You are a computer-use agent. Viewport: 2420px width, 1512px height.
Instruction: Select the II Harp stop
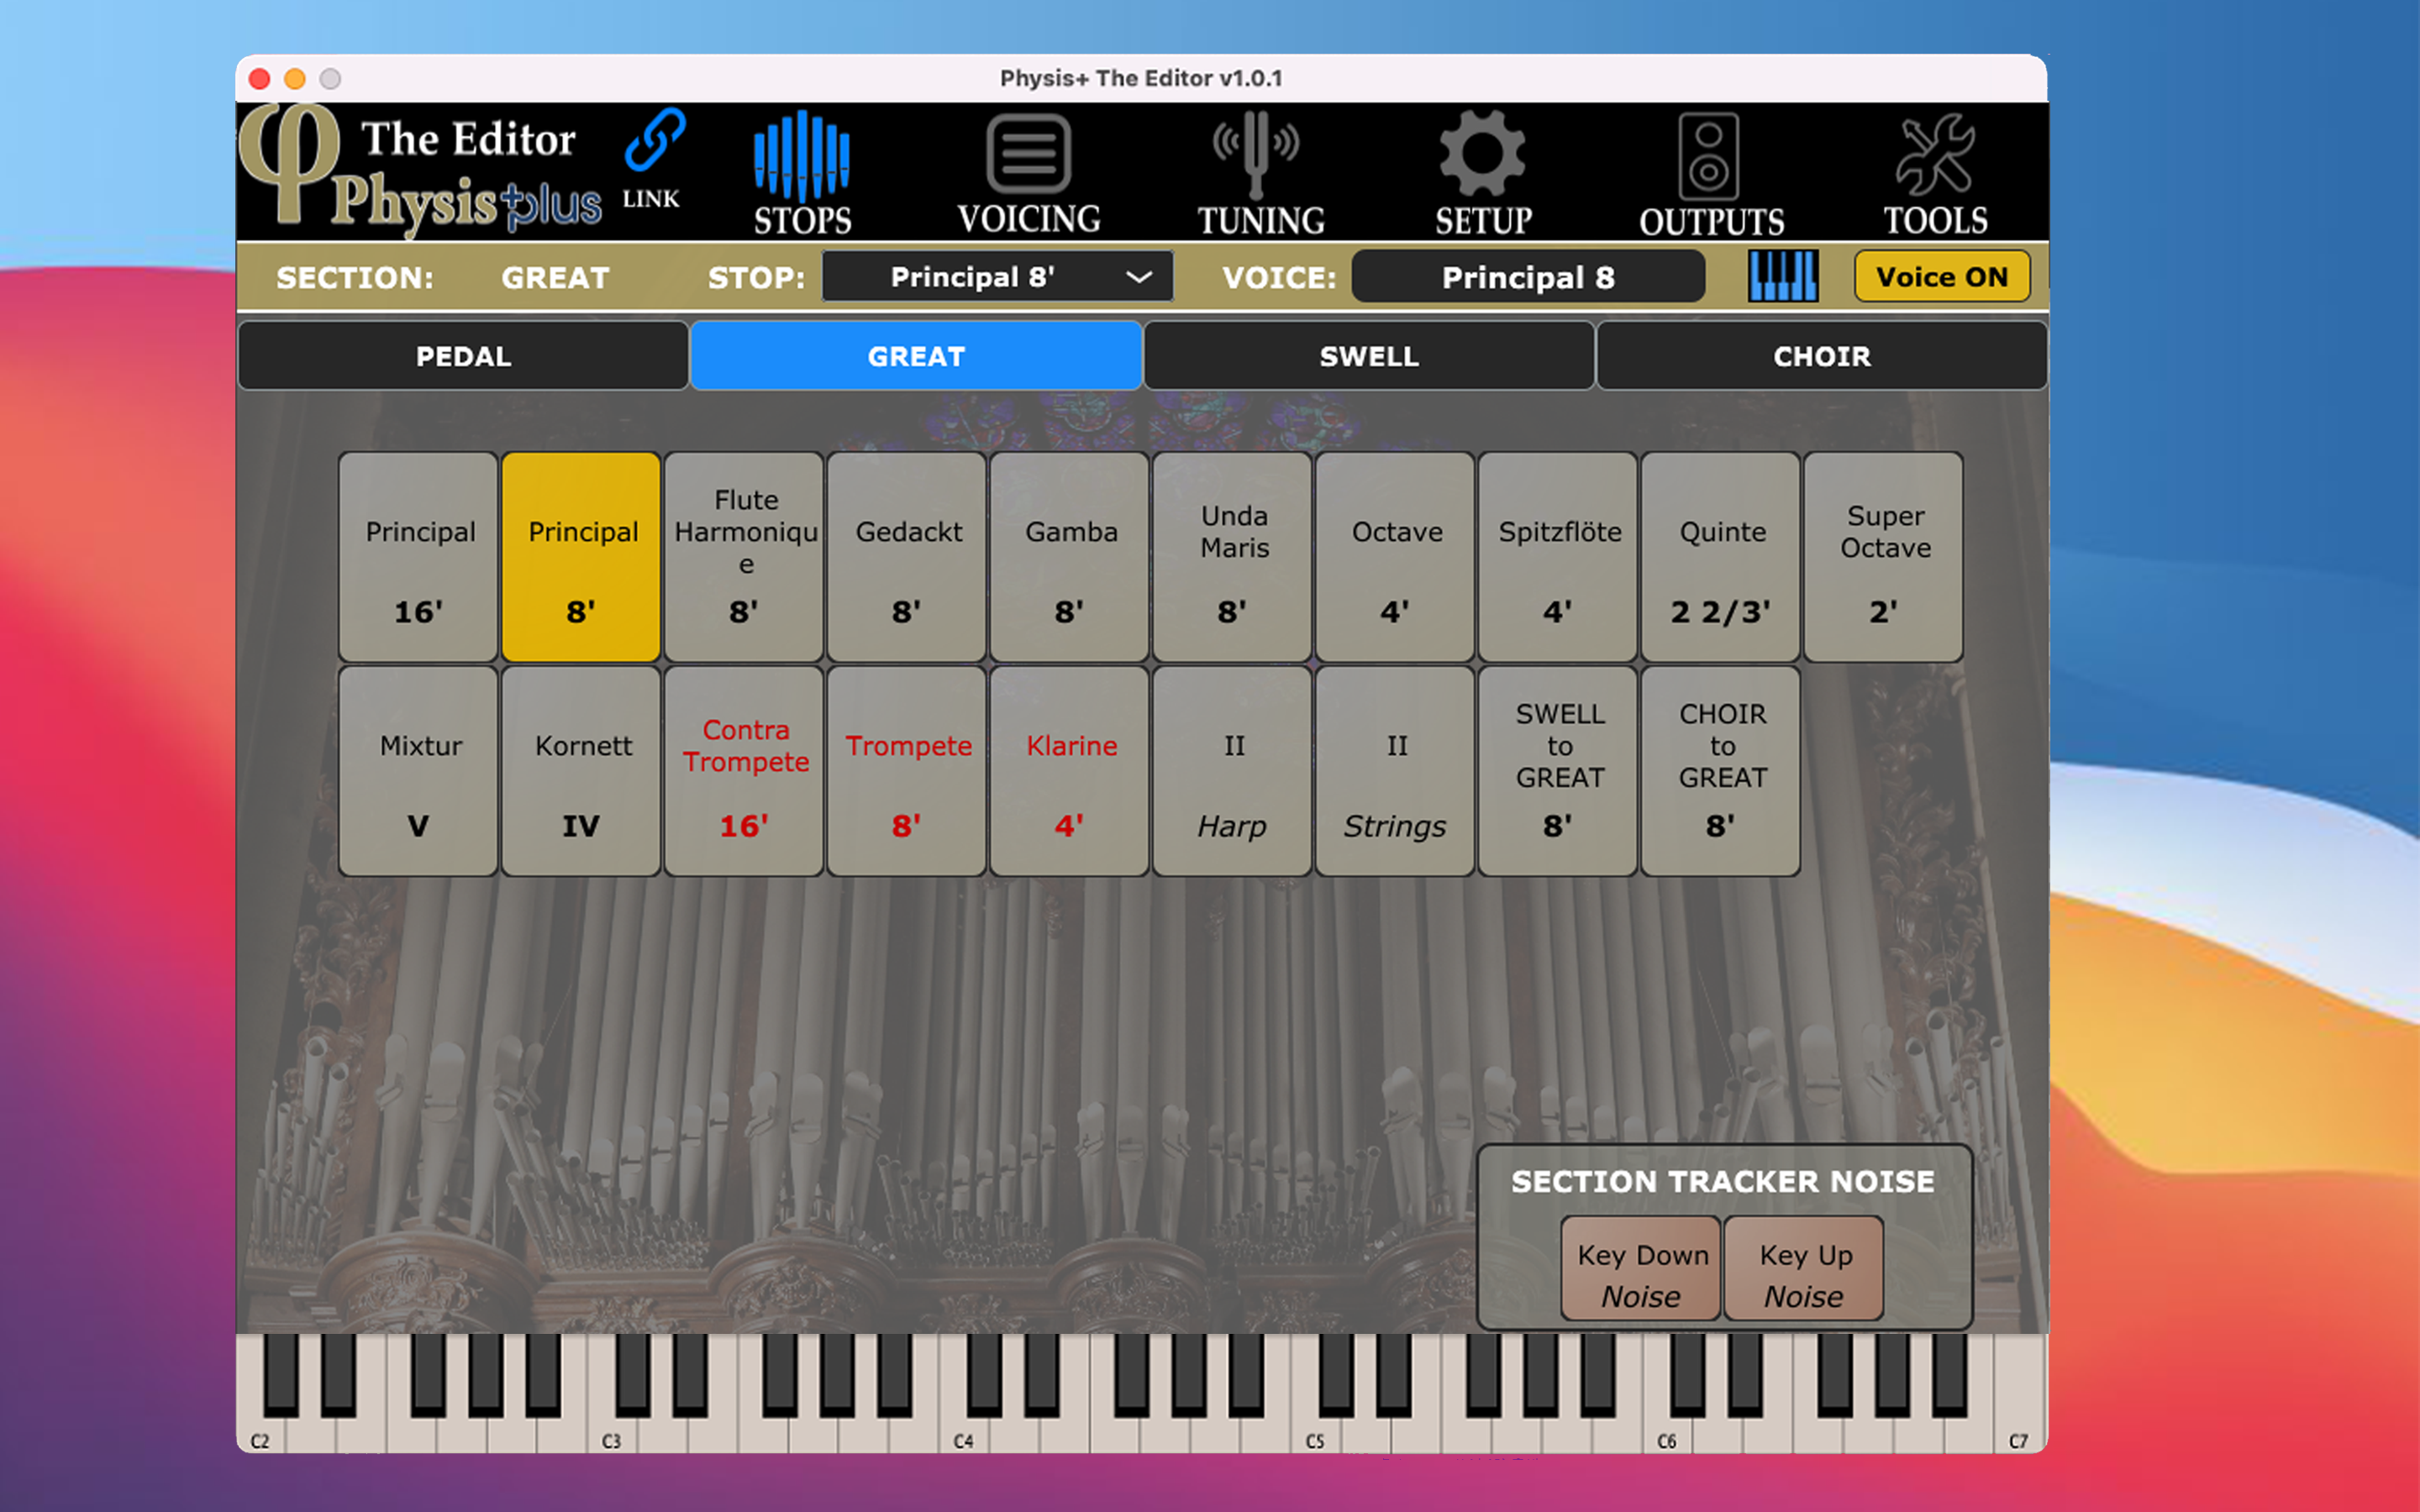(1233, 771)
